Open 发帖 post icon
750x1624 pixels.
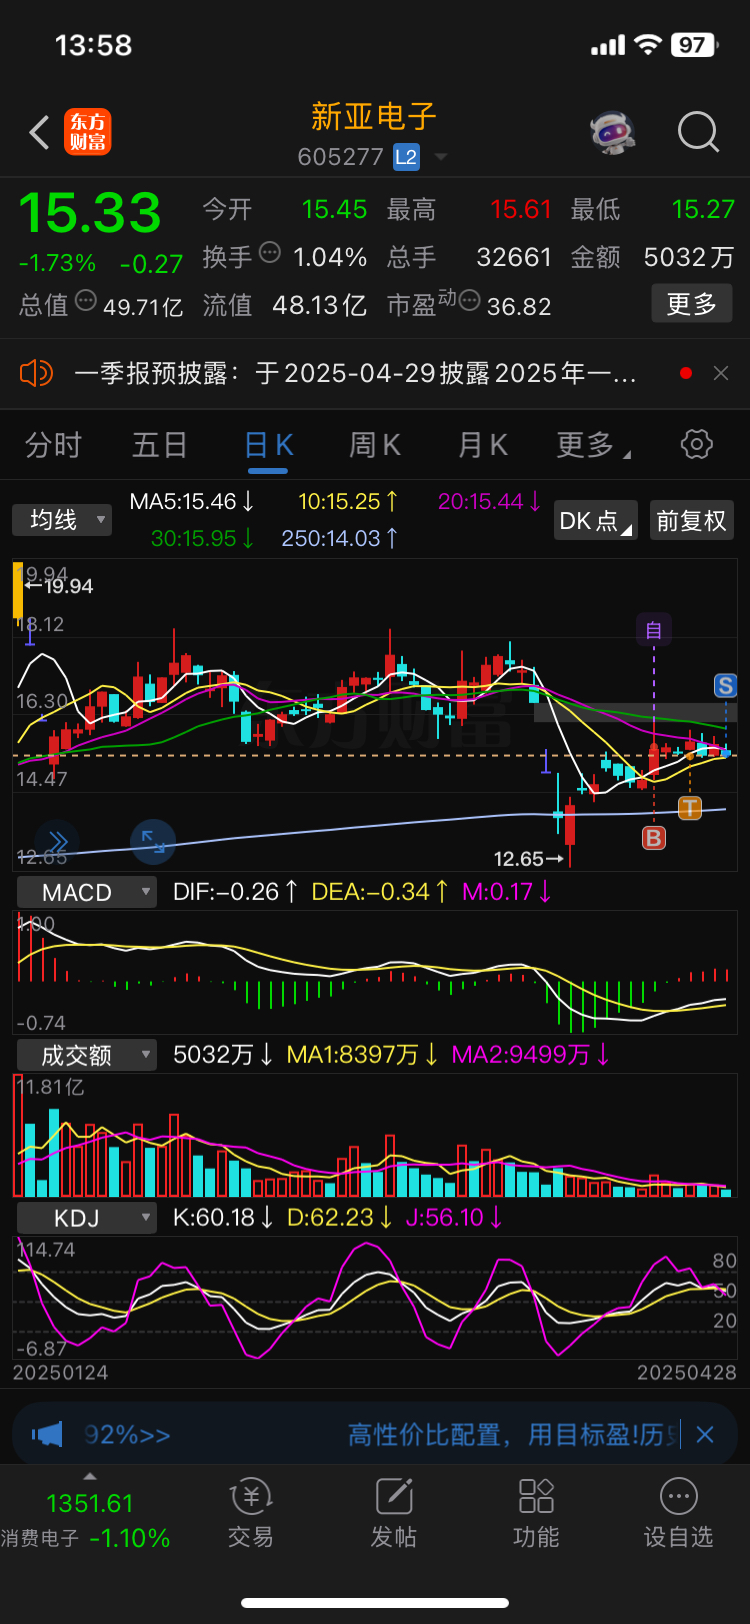[x=394, y=1512]
